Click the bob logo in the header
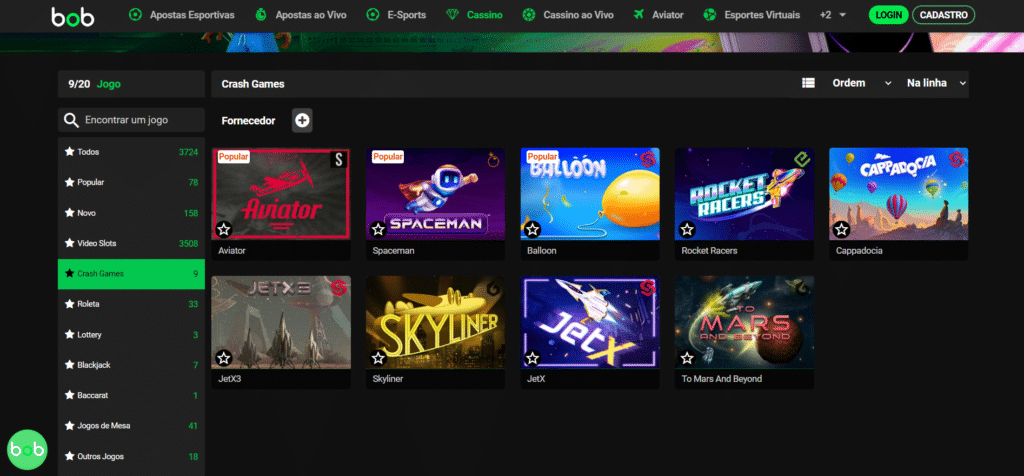This screenshot has height=476, width=1024. point(72,16)
